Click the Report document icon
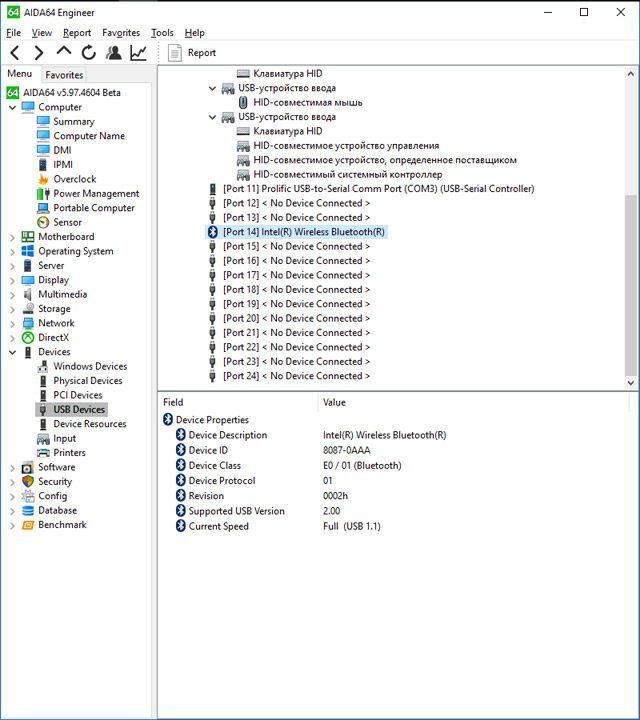Viewport: 640px width, 720px height. pyautogui.click(x=174, y=53)
